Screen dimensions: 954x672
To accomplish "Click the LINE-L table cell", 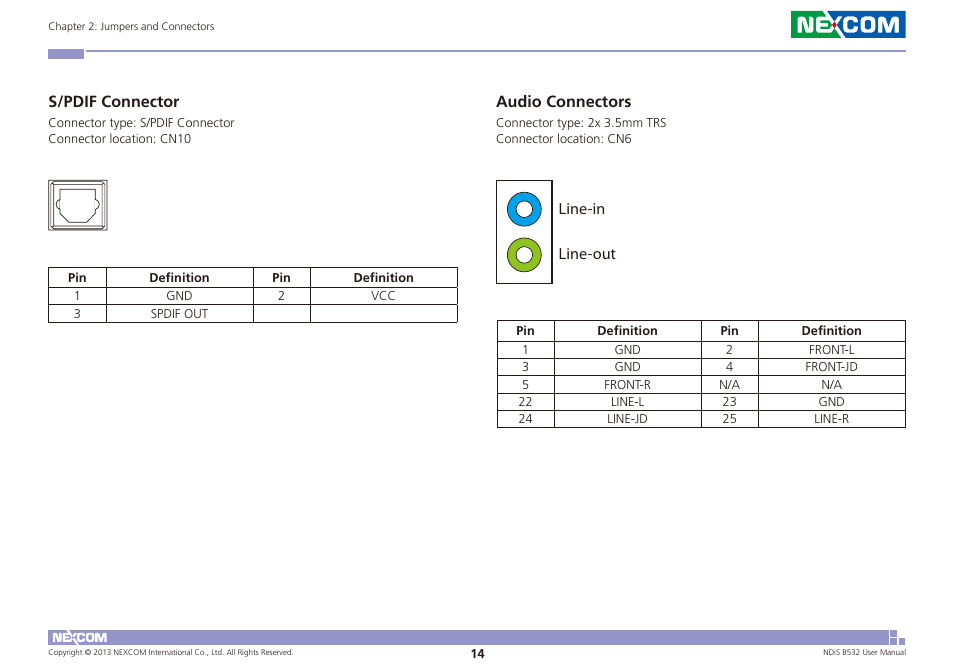I will (x=627, y=401).
